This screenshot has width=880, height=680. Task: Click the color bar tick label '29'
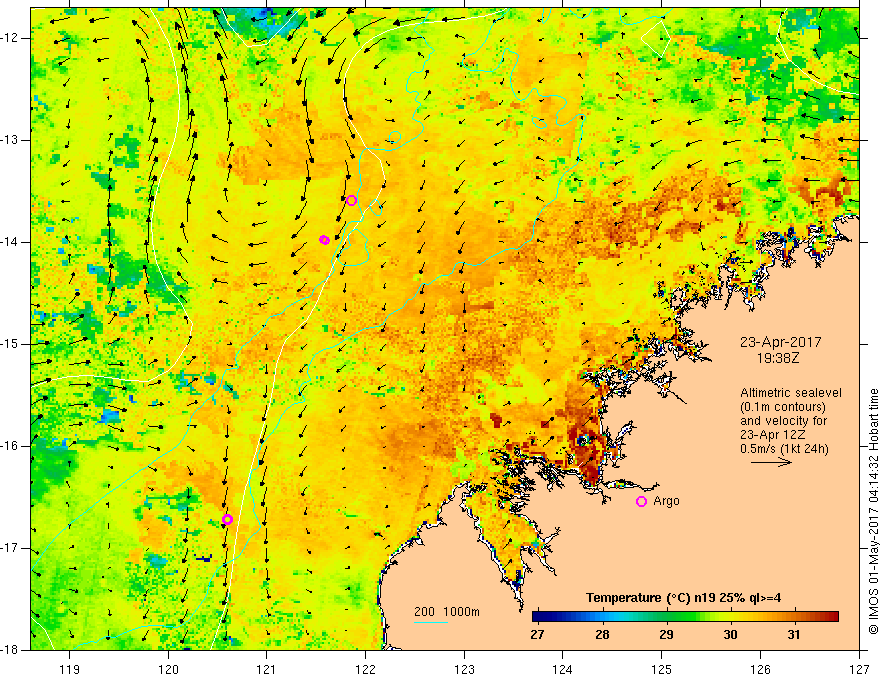(666, 635)
